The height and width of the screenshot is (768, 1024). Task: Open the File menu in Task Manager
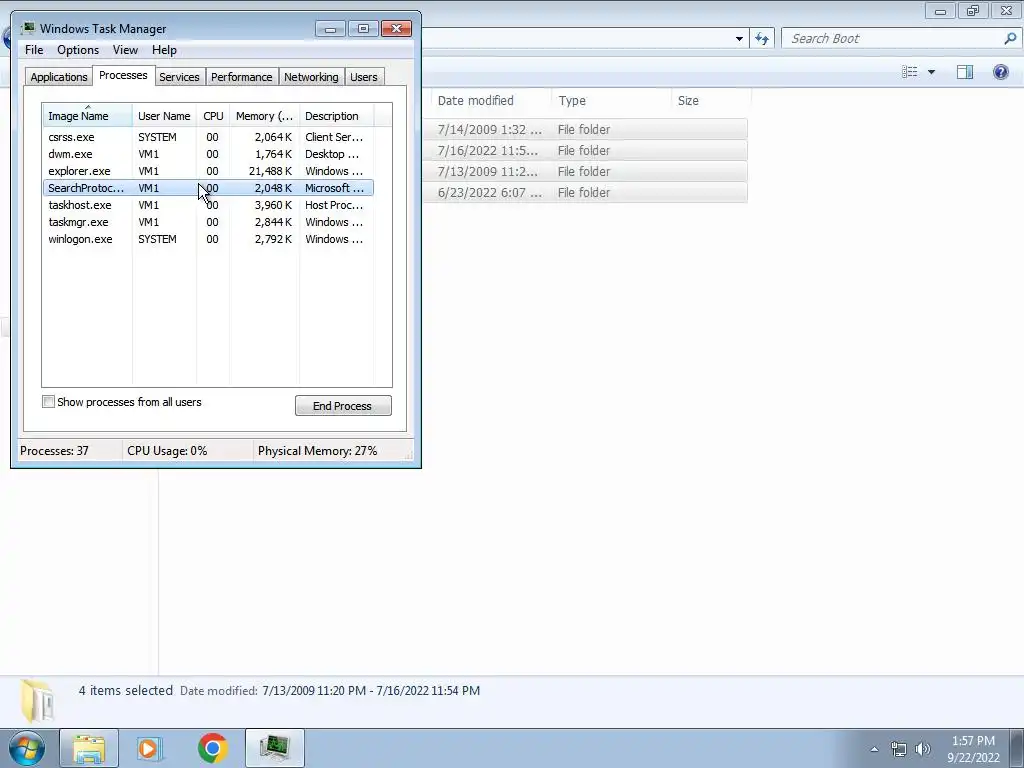coord(34,50)
